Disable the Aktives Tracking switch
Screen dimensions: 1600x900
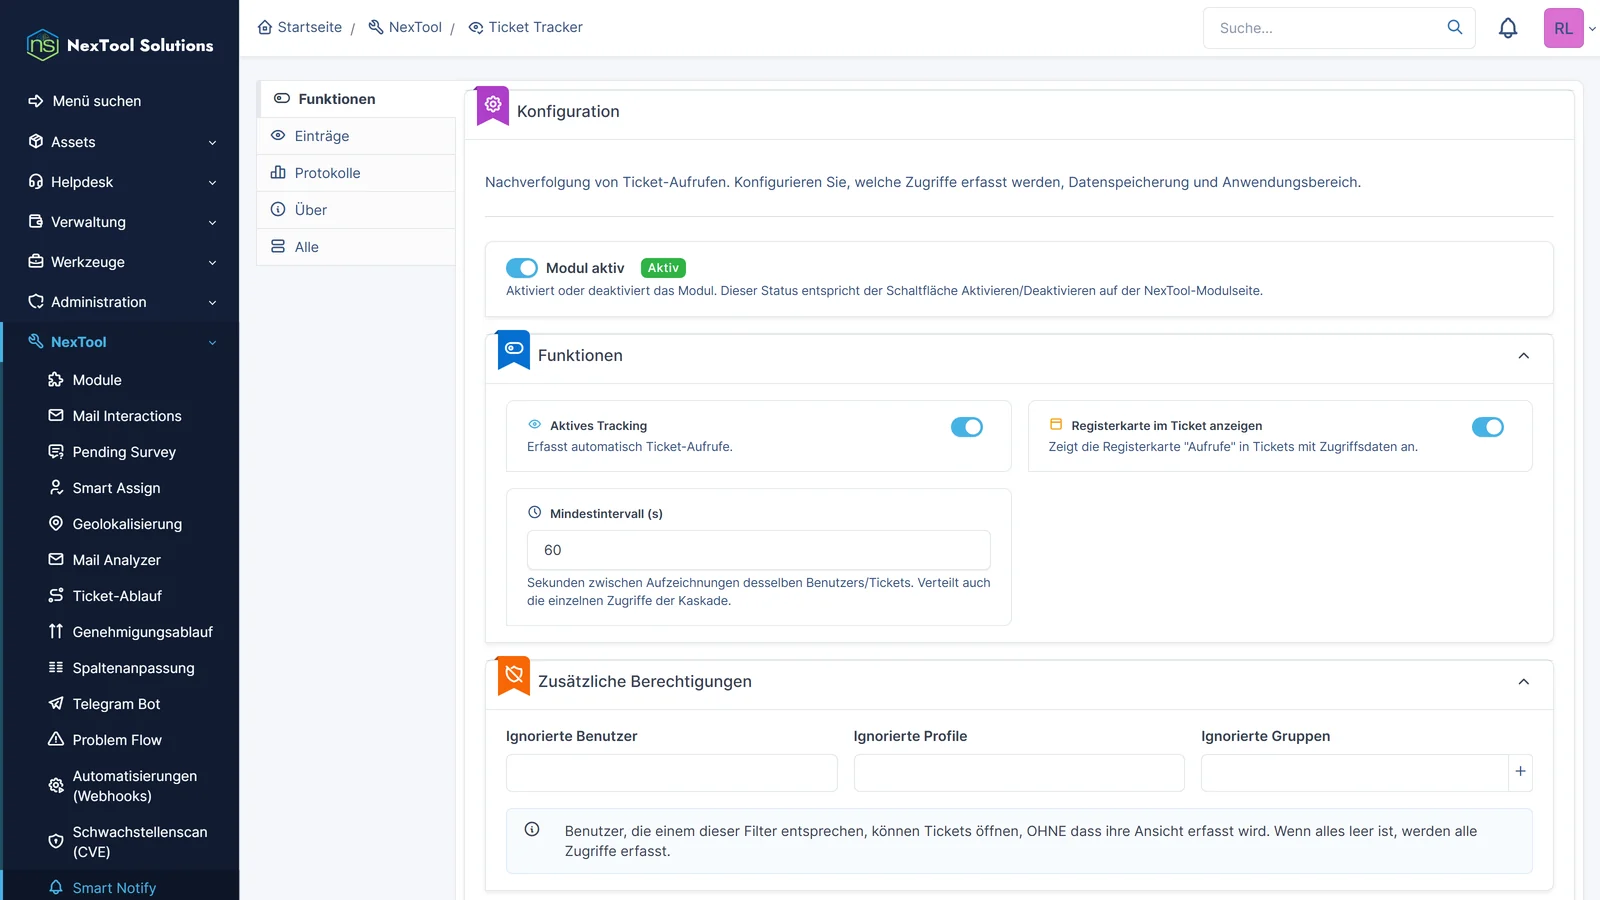coord(967,427)
